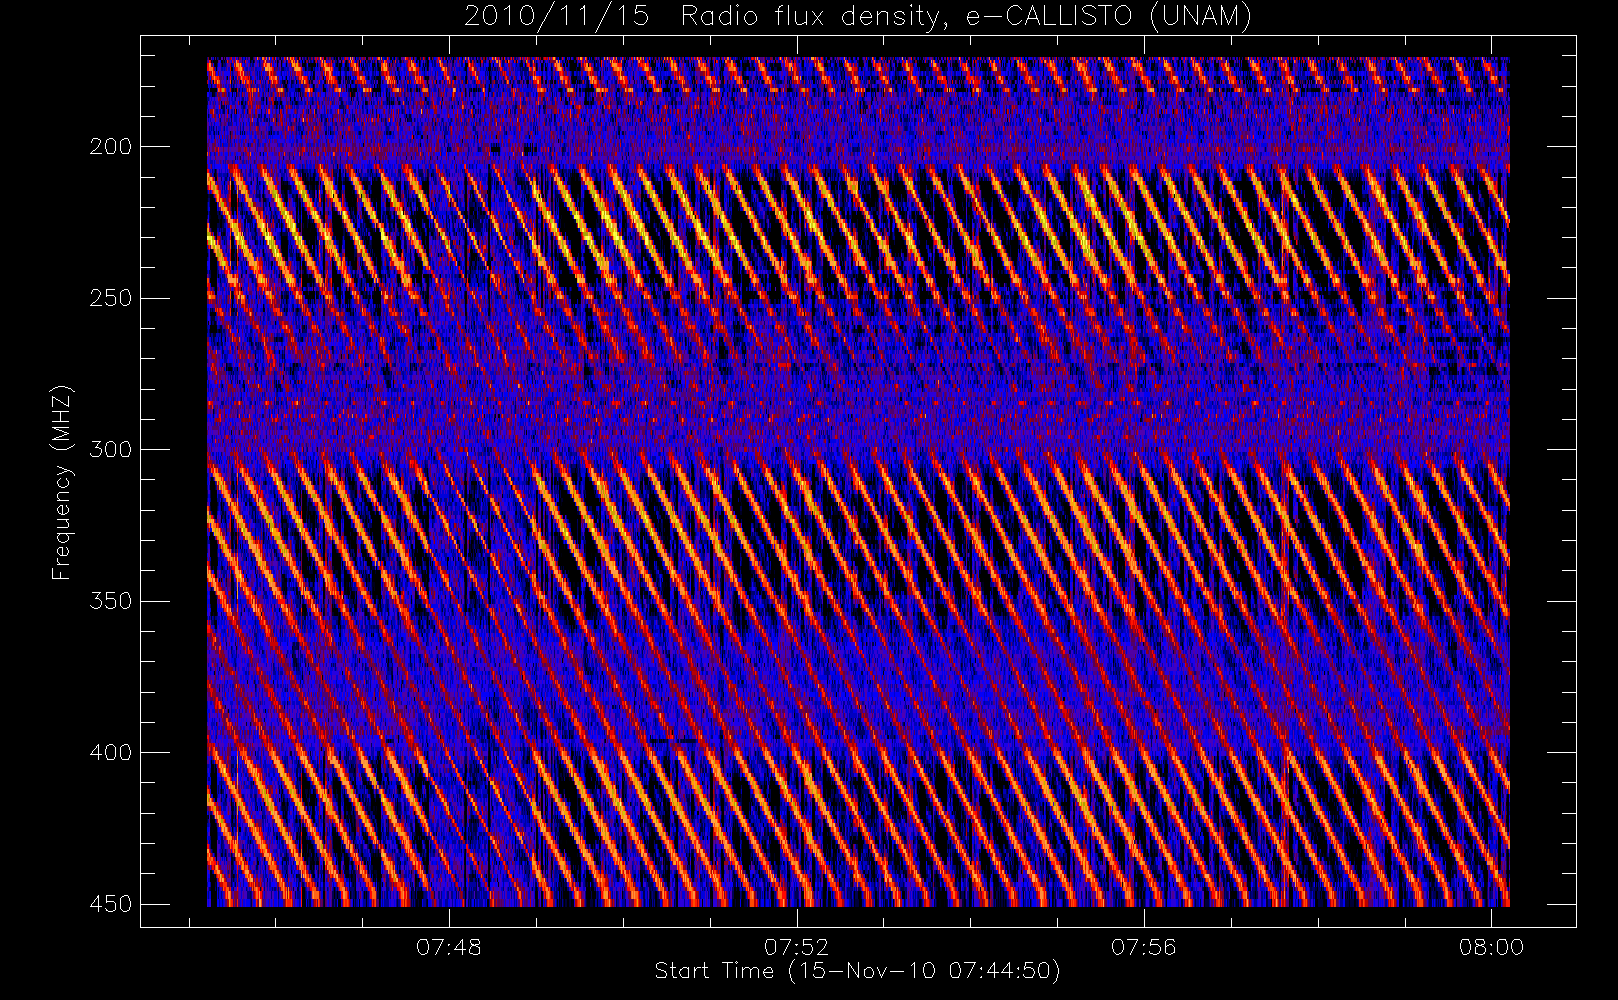The height and width of the screenshot is (1000, 1618).
Task: Click the 'Frequency (MHZ)' y-axis label
Action: coord(62,482)
